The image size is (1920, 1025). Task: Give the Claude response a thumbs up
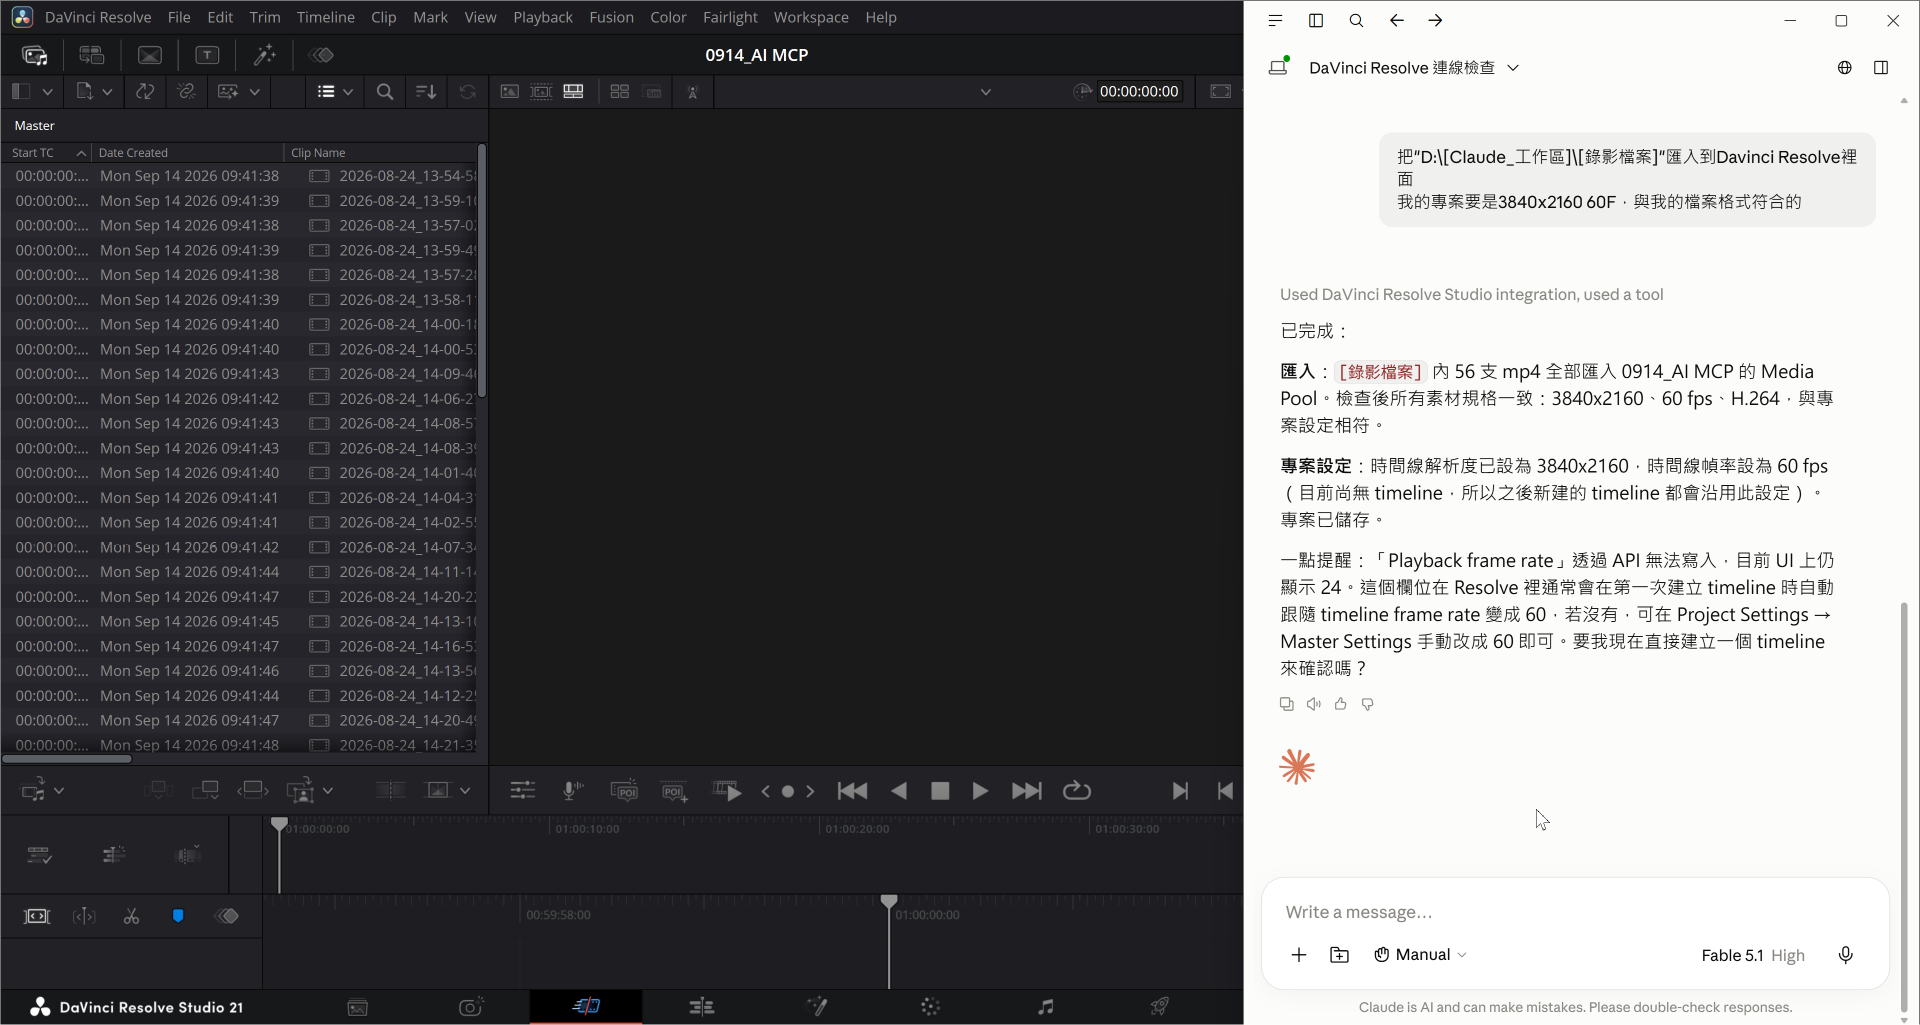(1341, 704)
